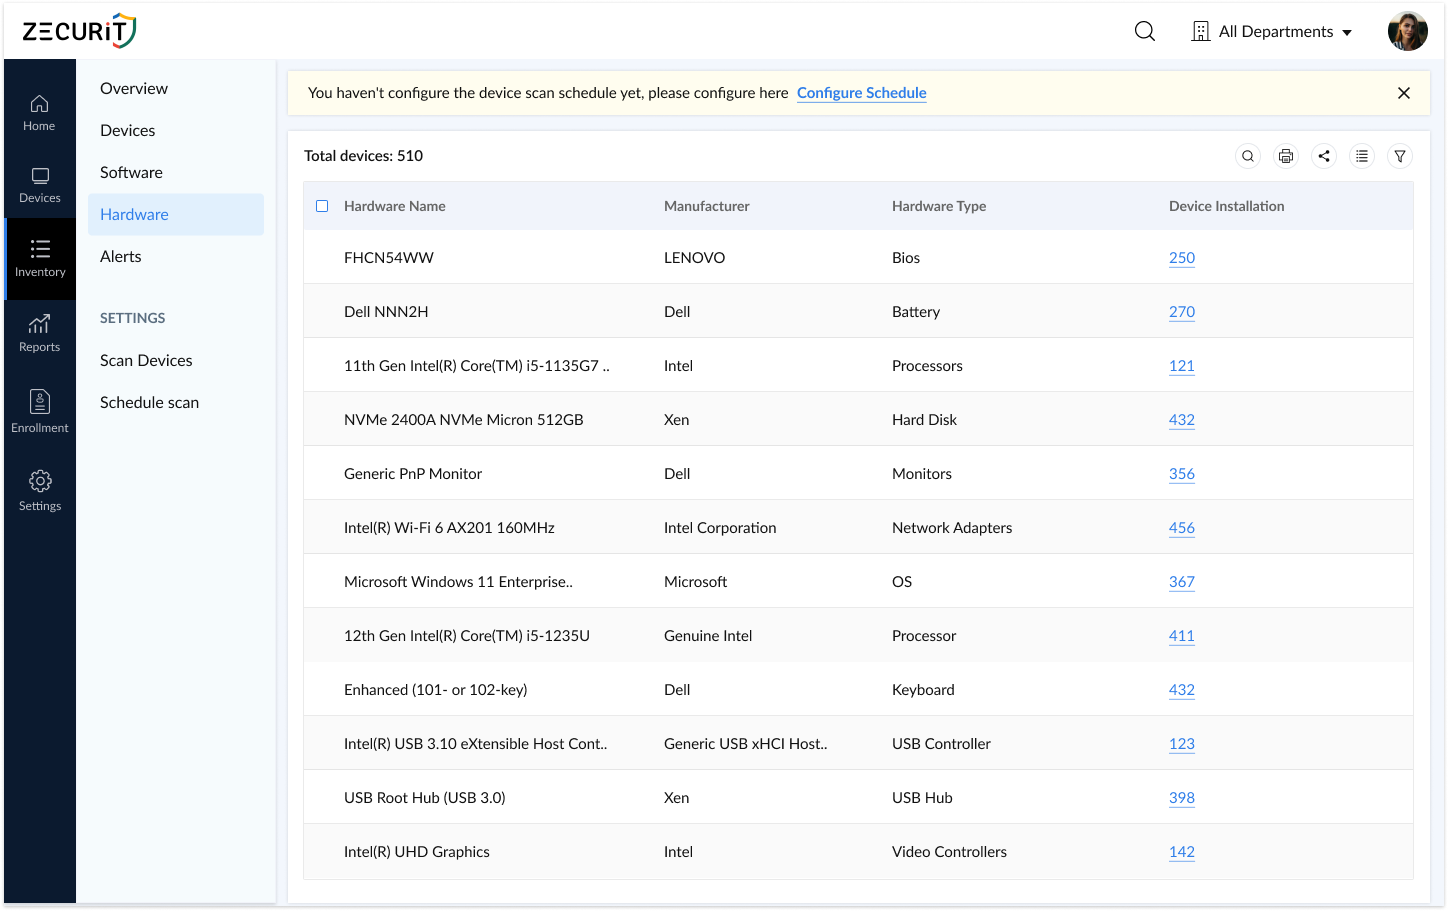The image size is (1448, 911).
Task: Select USB Root Hub (USB 3.0) name
Action: [425, 798]
